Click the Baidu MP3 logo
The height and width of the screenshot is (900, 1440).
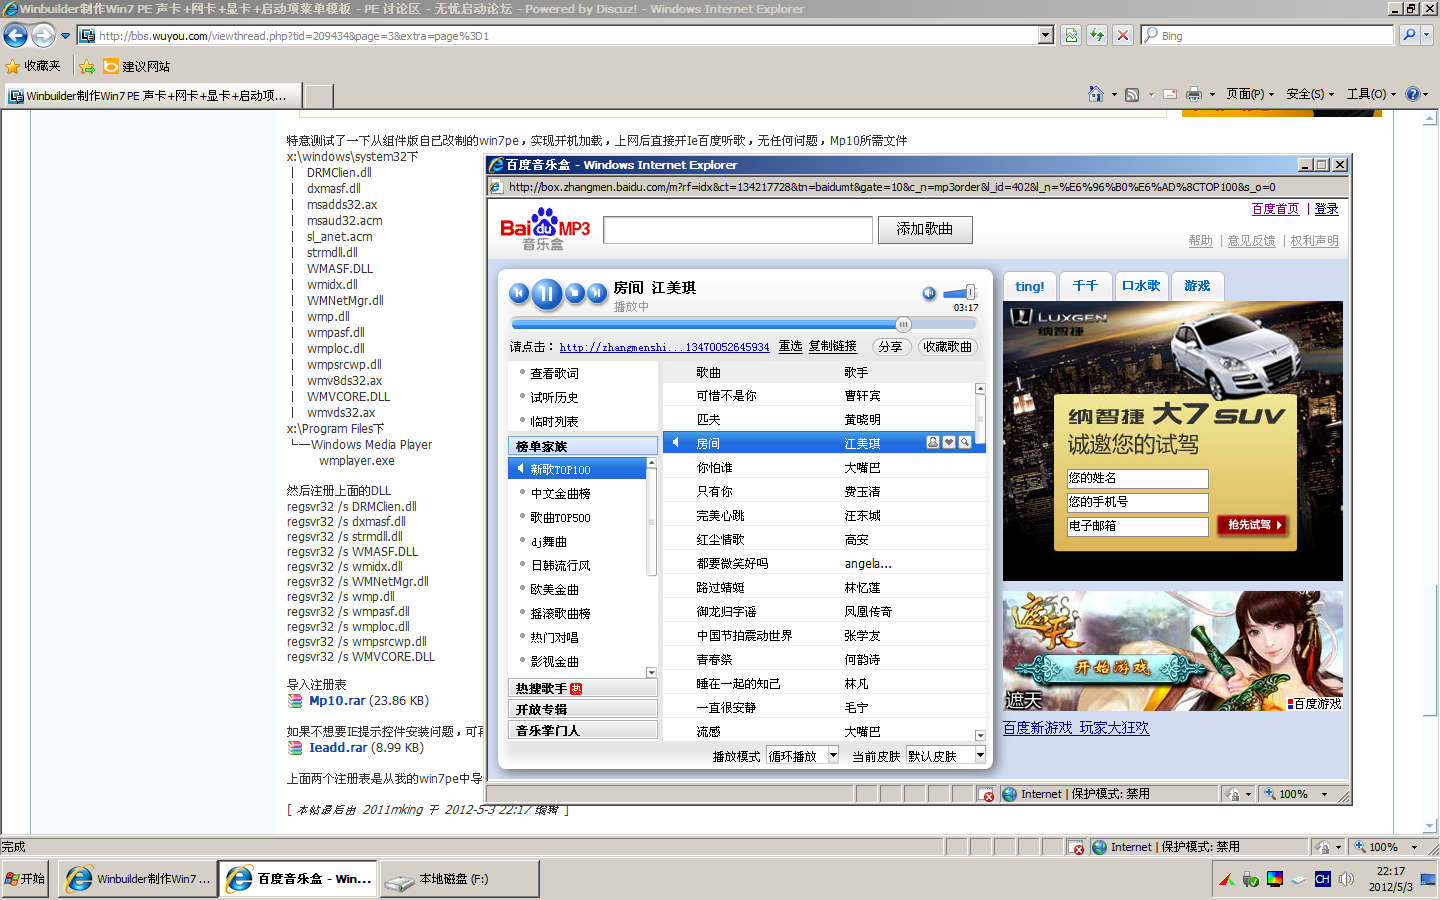tap(545, 229)
